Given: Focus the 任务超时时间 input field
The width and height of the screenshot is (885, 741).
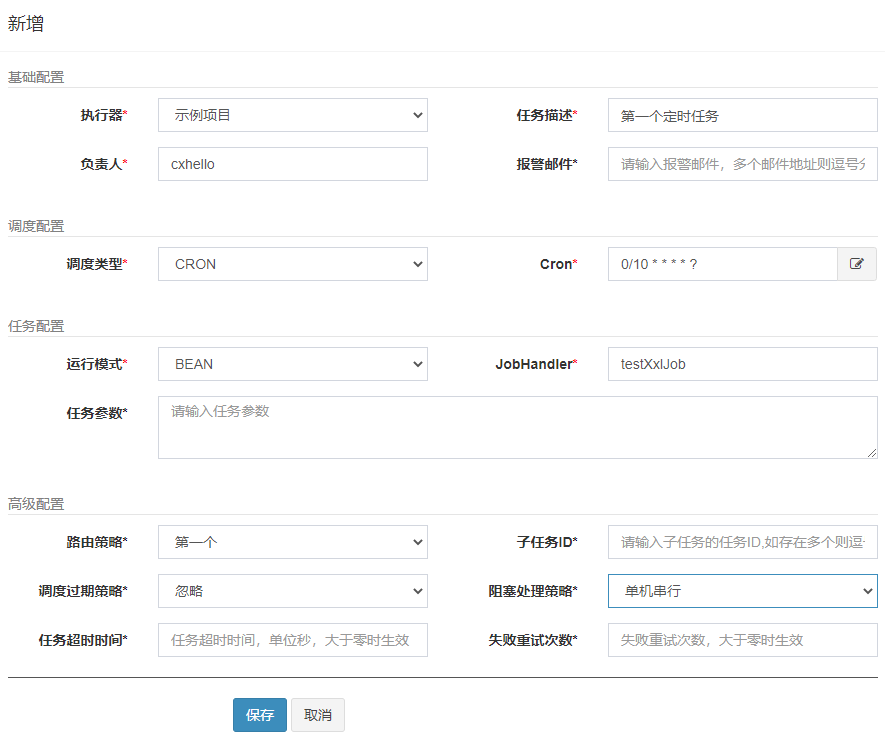Looking at the screenshot, I should click(x=293, y=640).
